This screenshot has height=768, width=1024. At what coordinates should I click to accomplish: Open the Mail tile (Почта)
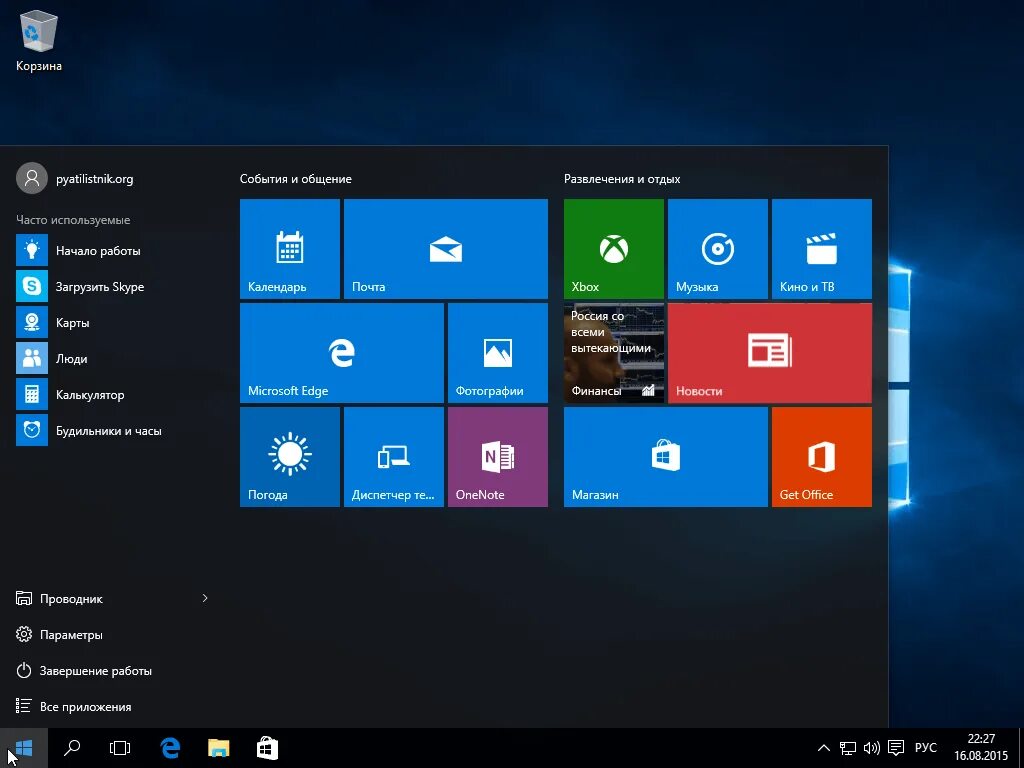[x=445, y=249]
